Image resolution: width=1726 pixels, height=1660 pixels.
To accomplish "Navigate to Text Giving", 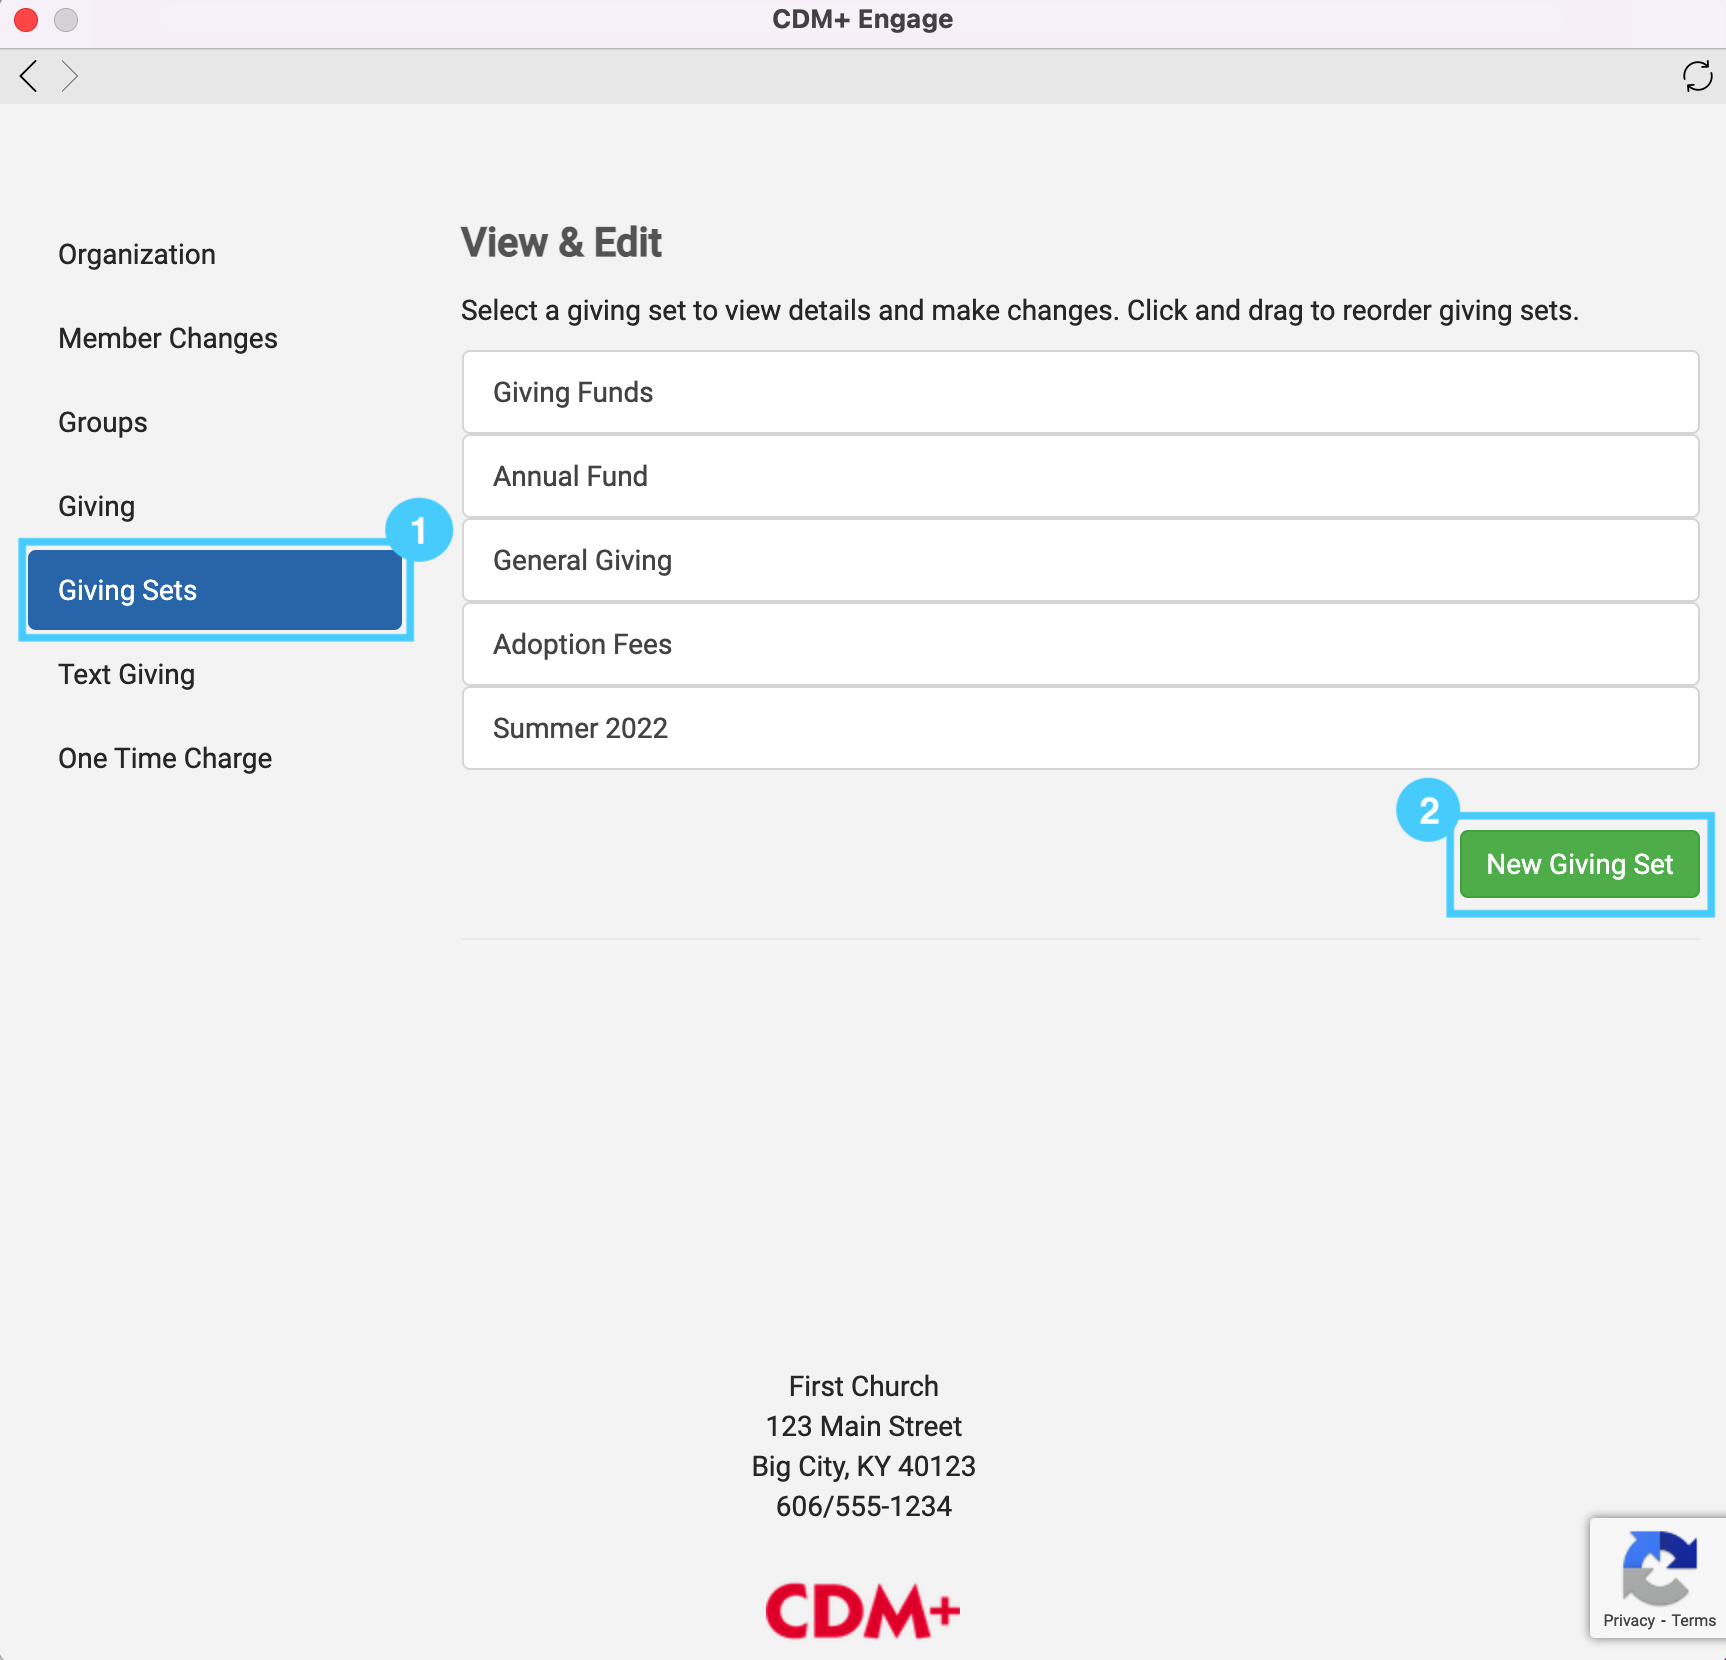I will click(127, 675).
